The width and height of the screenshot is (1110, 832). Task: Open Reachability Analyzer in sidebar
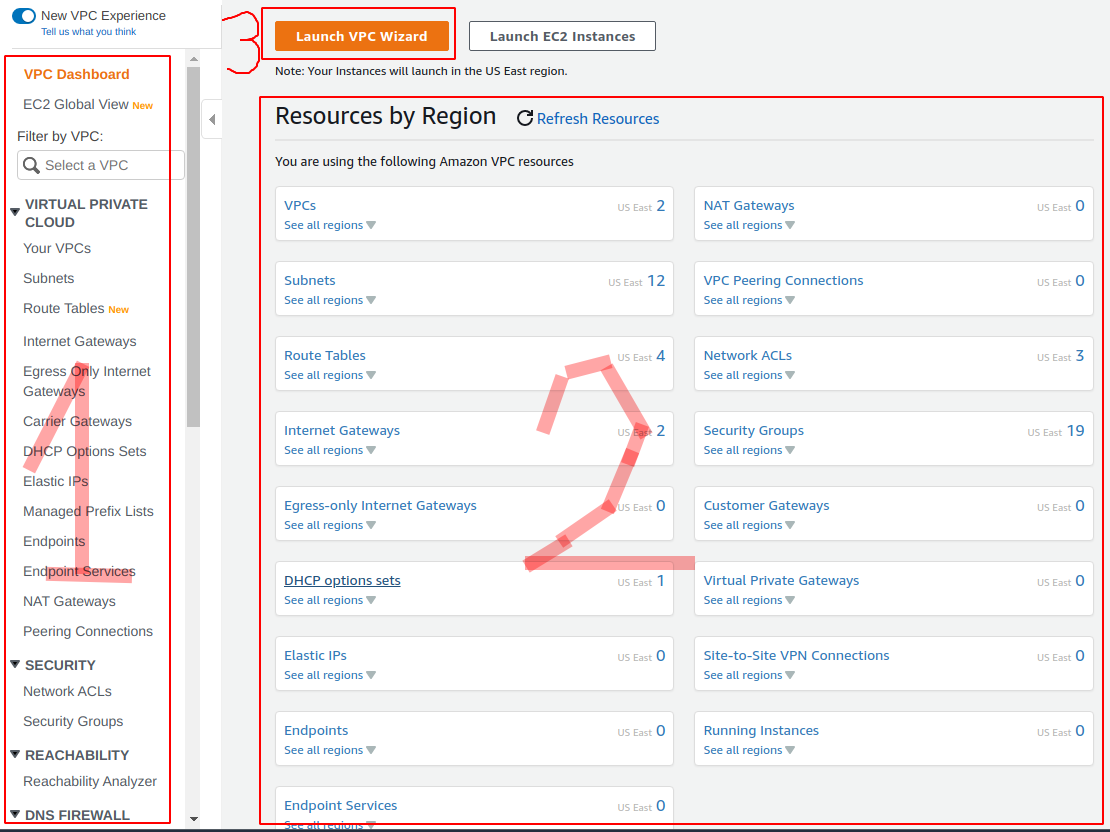click(90, 782)
